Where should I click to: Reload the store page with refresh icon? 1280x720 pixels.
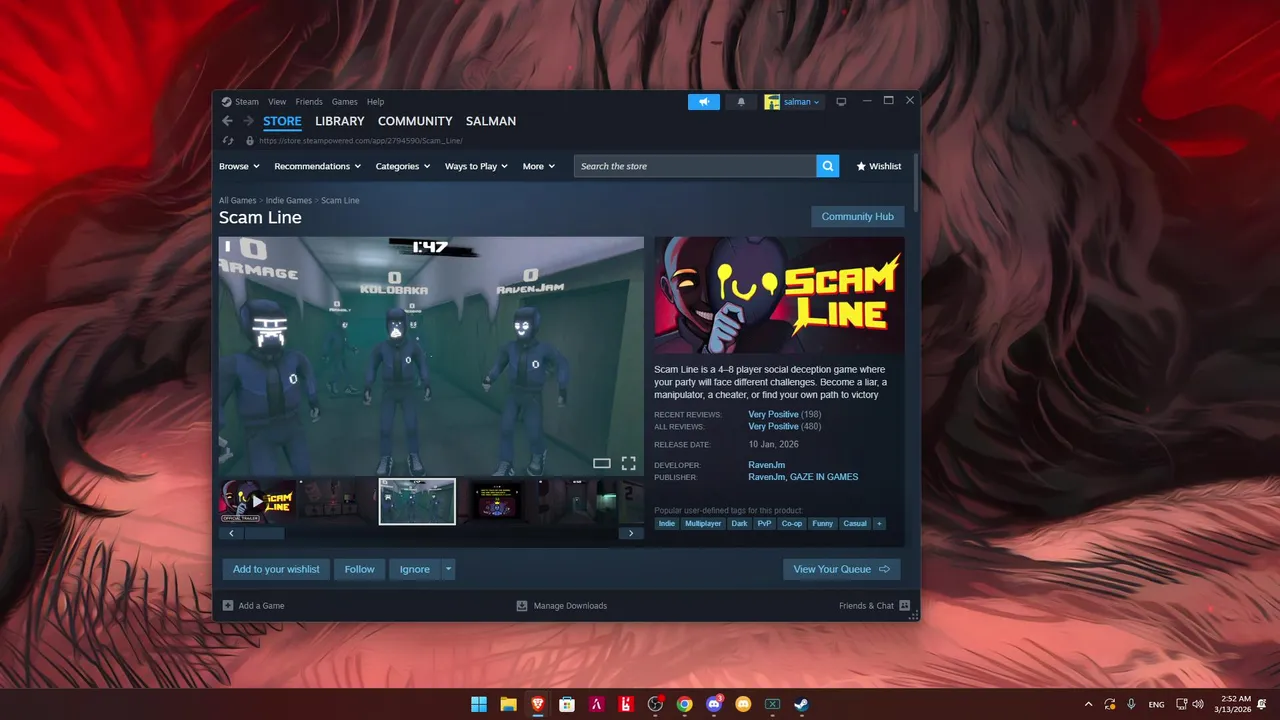coord(228,141)
